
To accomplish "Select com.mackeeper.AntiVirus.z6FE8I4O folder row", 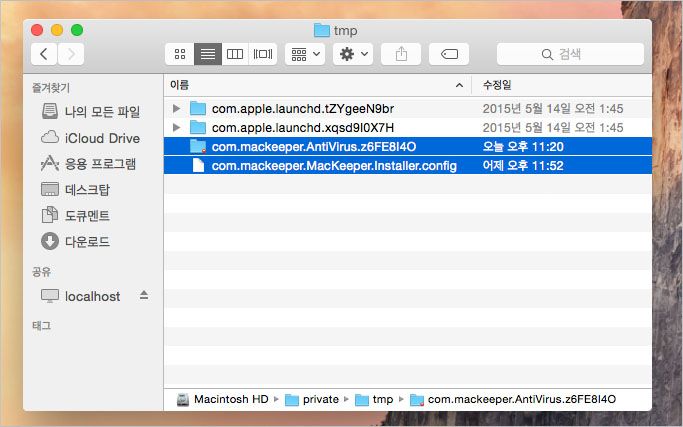I will pyautogui.click(x=408, y=146).
